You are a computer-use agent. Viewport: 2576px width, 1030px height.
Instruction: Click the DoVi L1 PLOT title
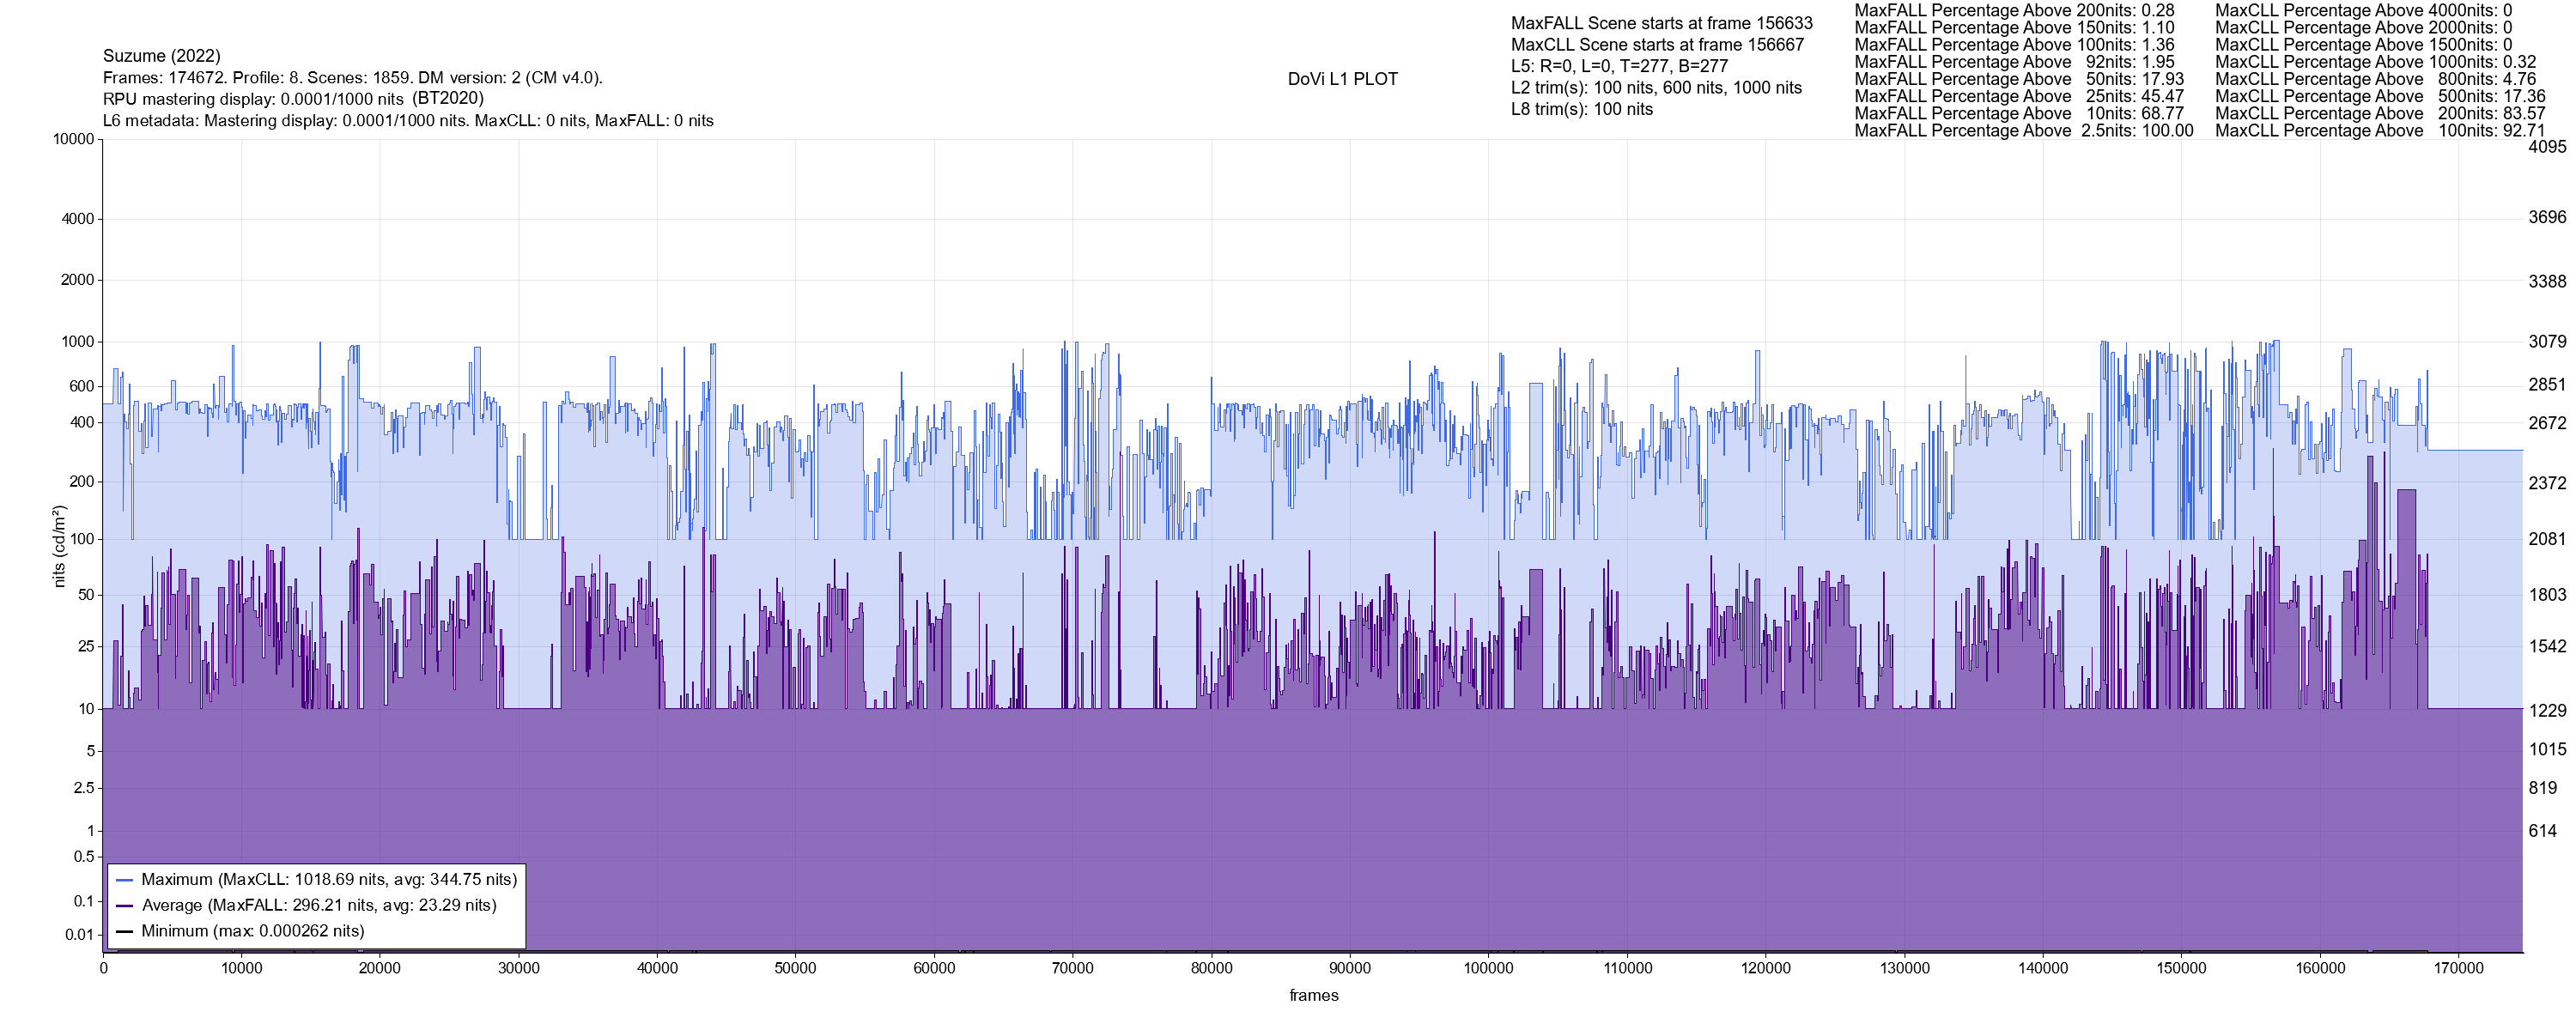(1342, 79)
